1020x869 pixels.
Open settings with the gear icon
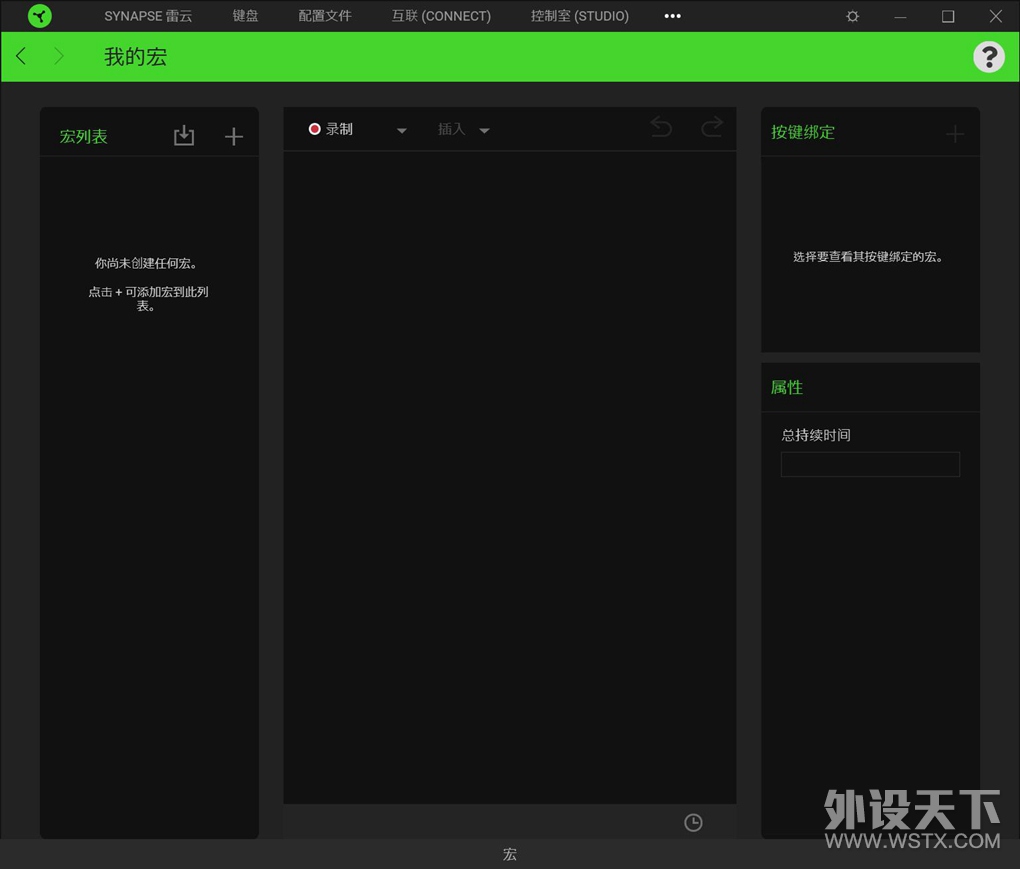click(852, 16)
